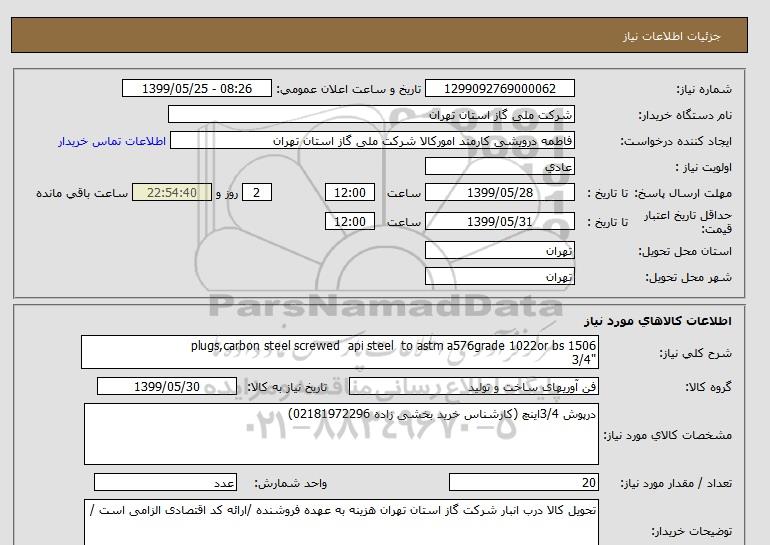Screen dimensions: 770x545
Task: Click the need number field 1299092769000062
Action: (499, 89)
